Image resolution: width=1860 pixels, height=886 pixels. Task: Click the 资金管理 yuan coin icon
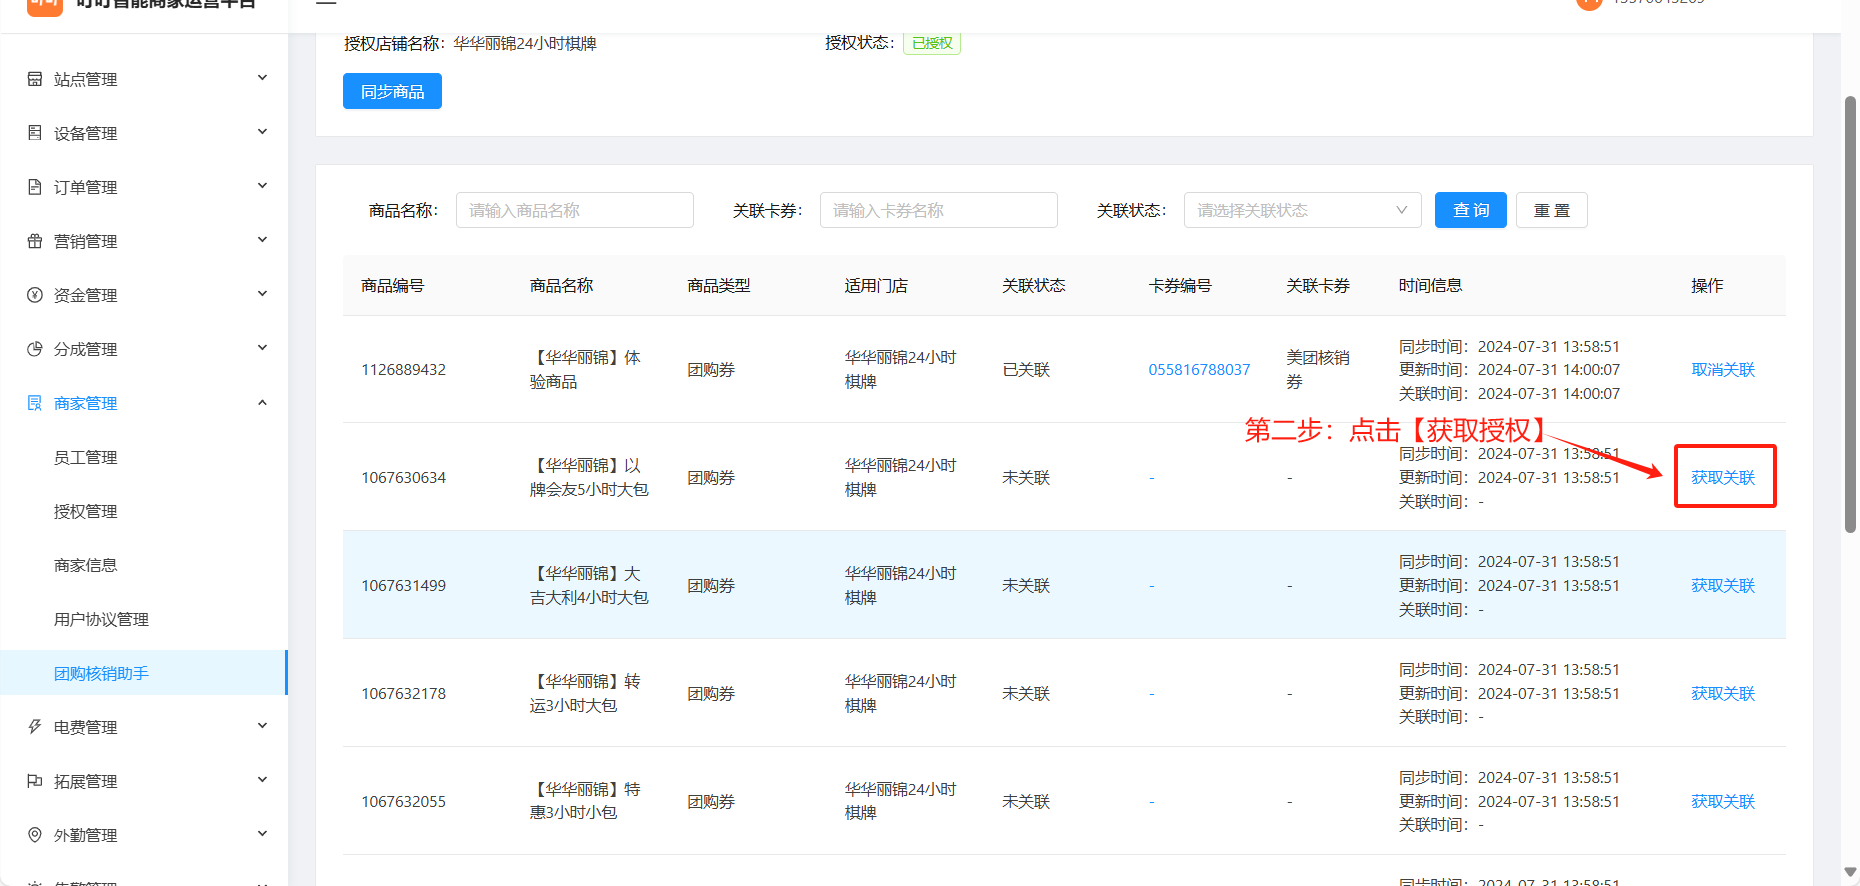click(x=35, y=295)
